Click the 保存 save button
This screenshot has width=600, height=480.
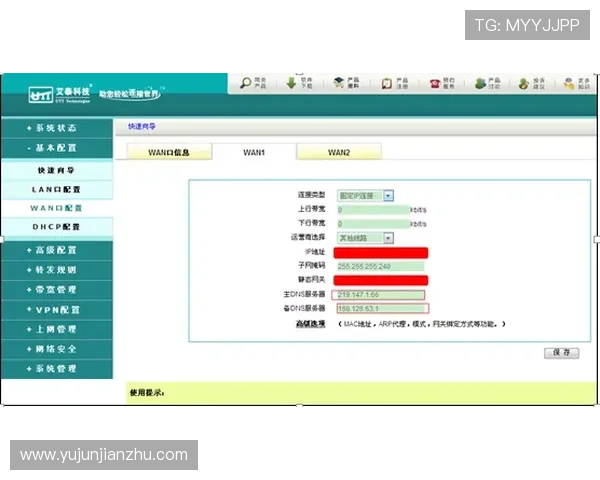pyautogui.click(x=561, y=353)
